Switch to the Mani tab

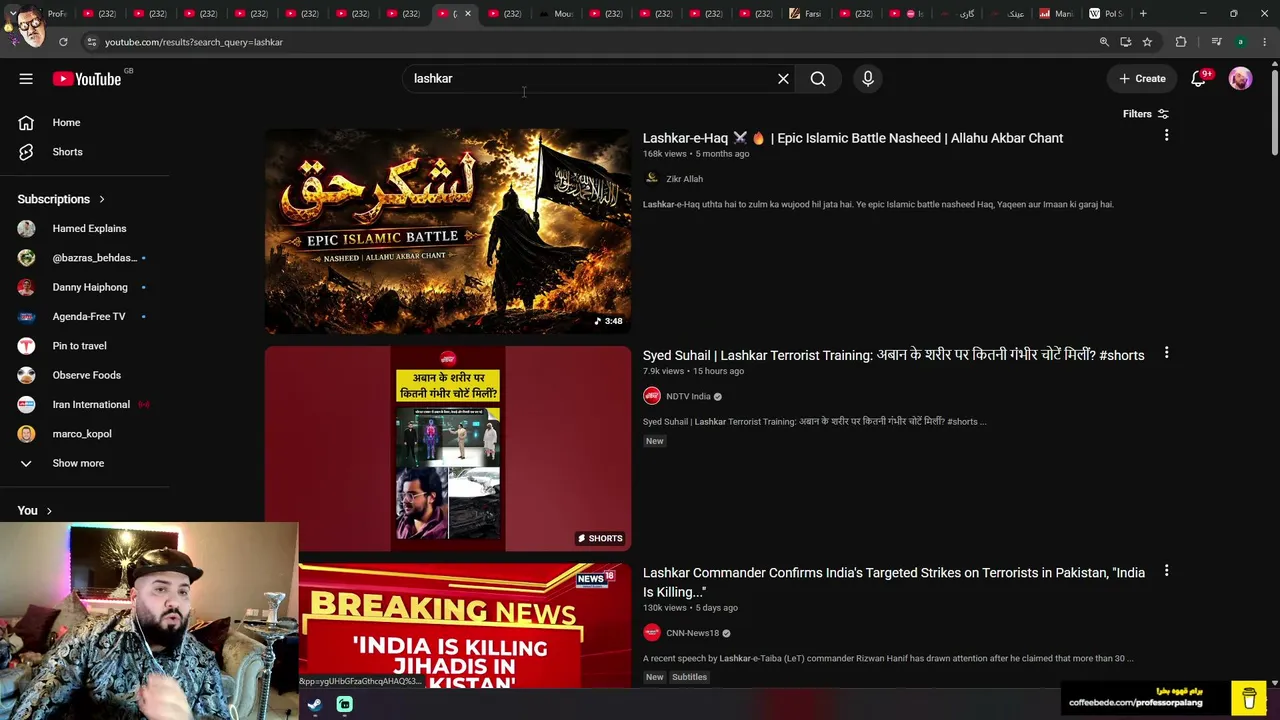1056,14
